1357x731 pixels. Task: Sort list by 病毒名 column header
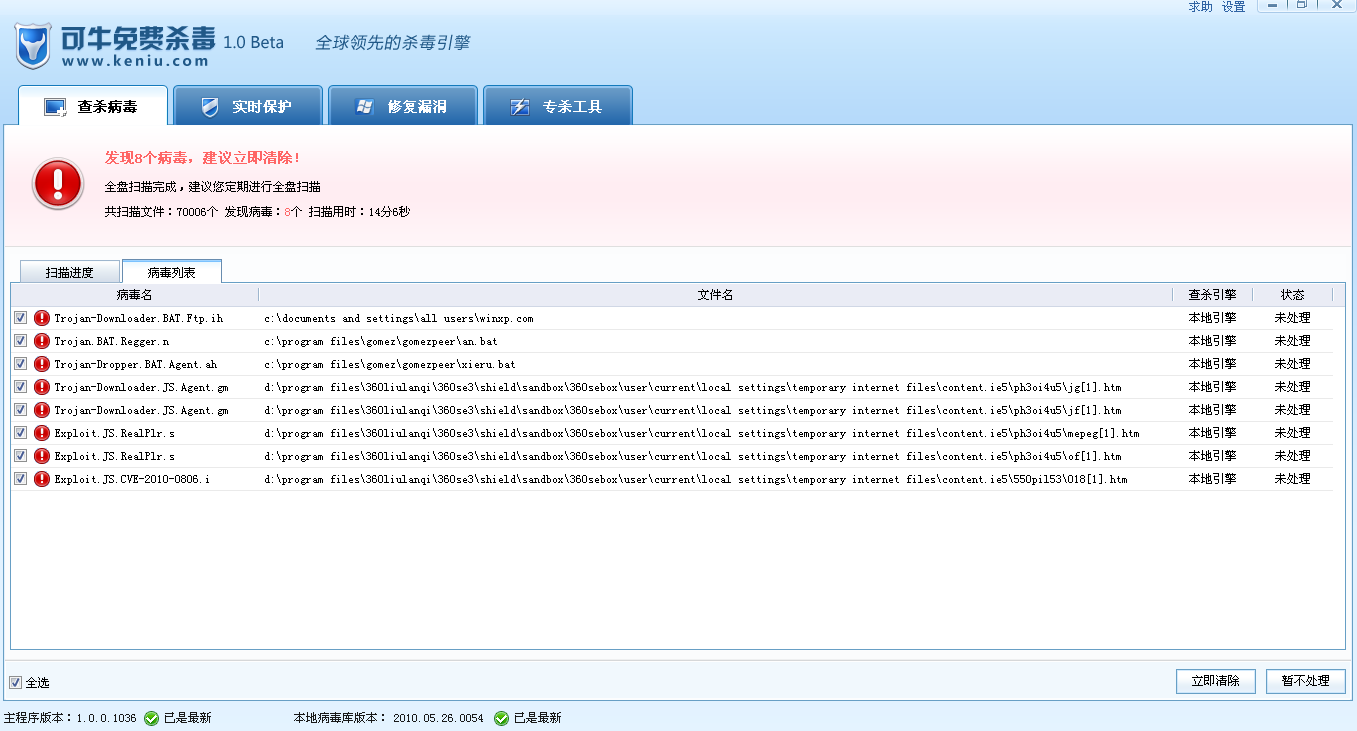click(135, 295)
